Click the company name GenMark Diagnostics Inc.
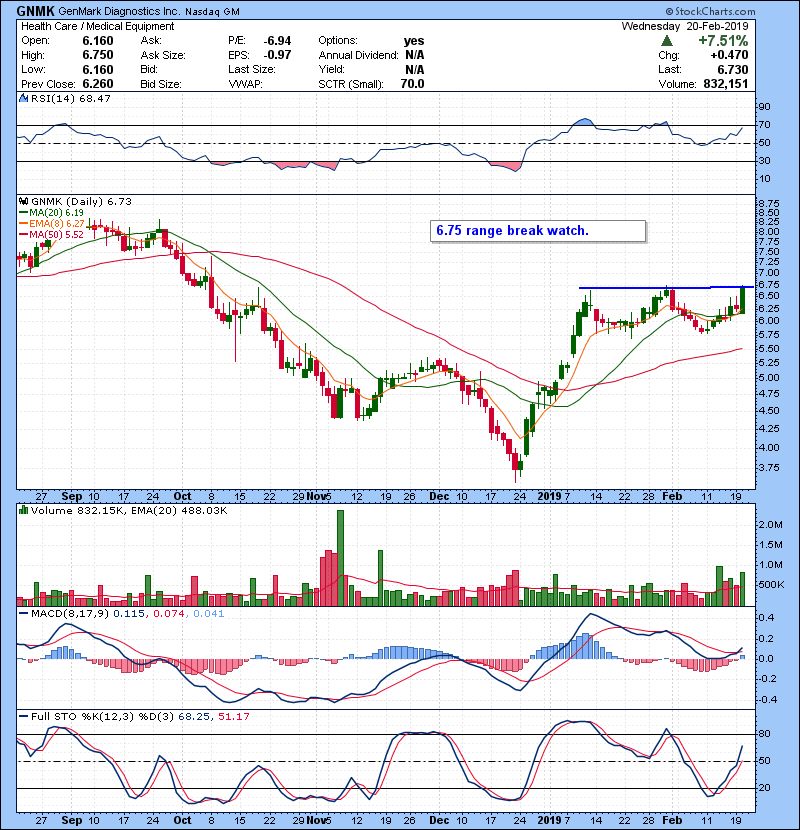This screenshot has height=830, width=800. click(x=119, y=11)
